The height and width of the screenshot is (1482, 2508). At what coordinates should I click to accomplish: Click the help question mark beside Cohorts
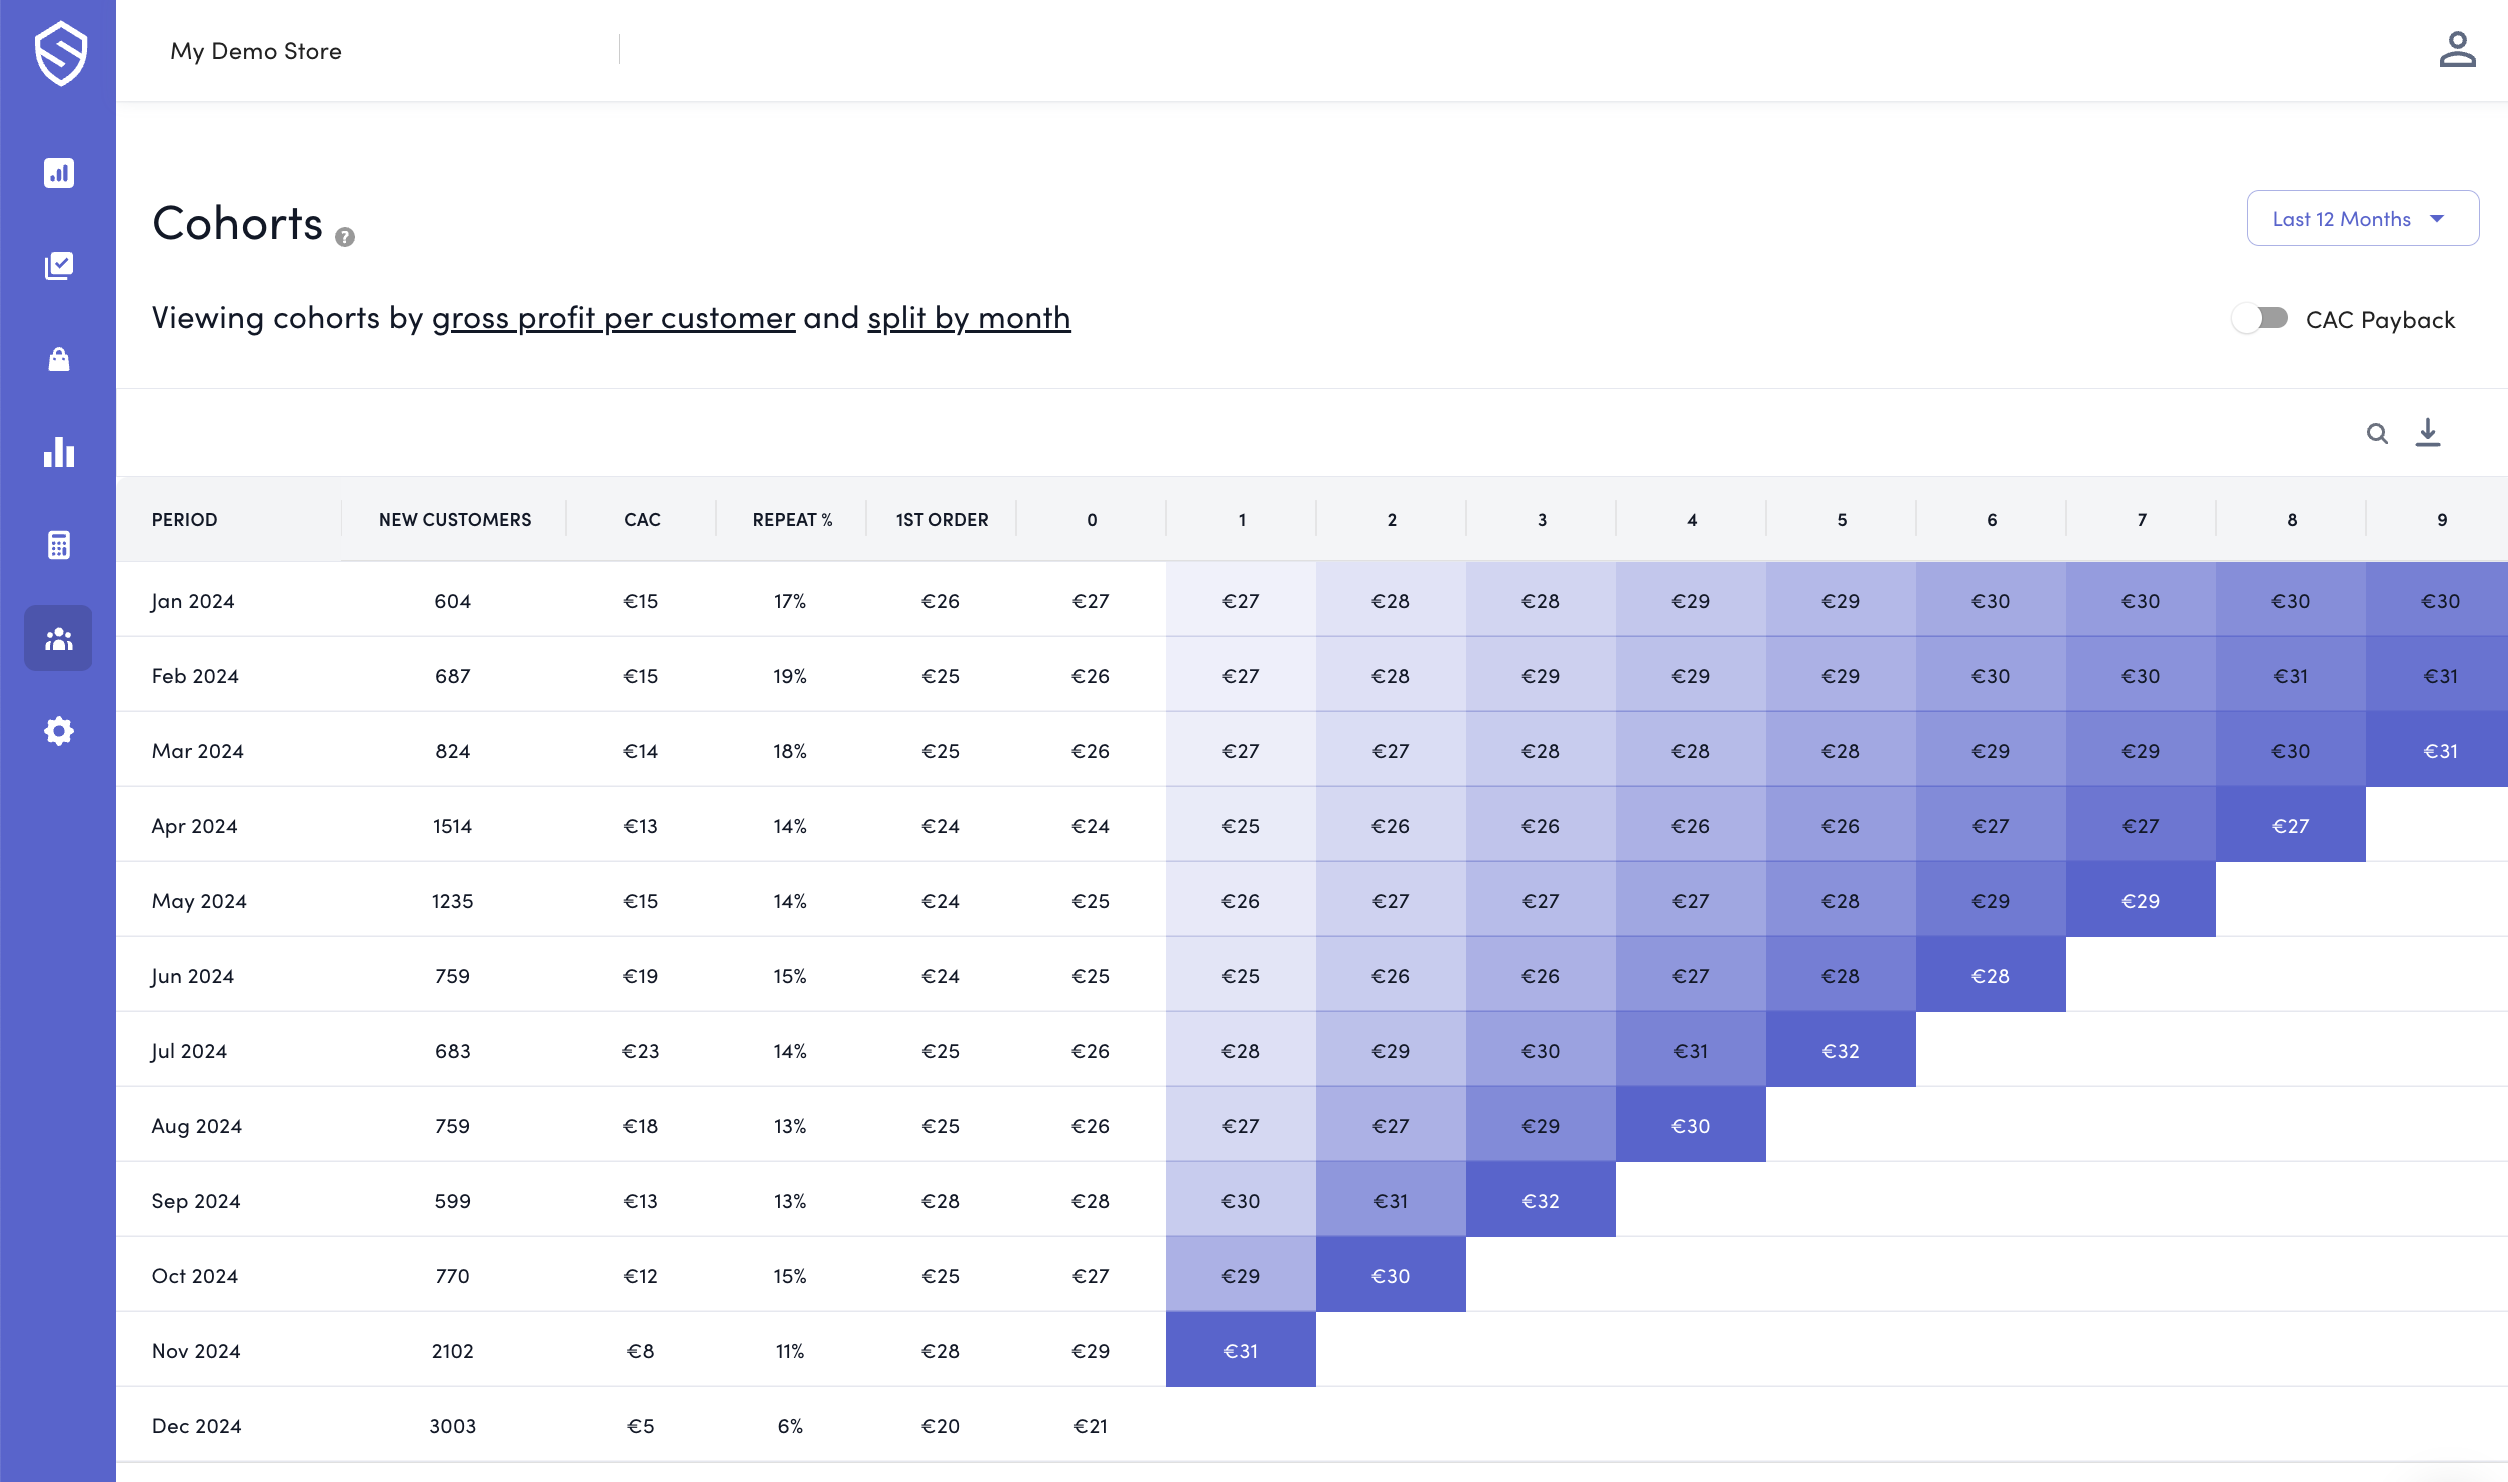(x=345, y=237)
